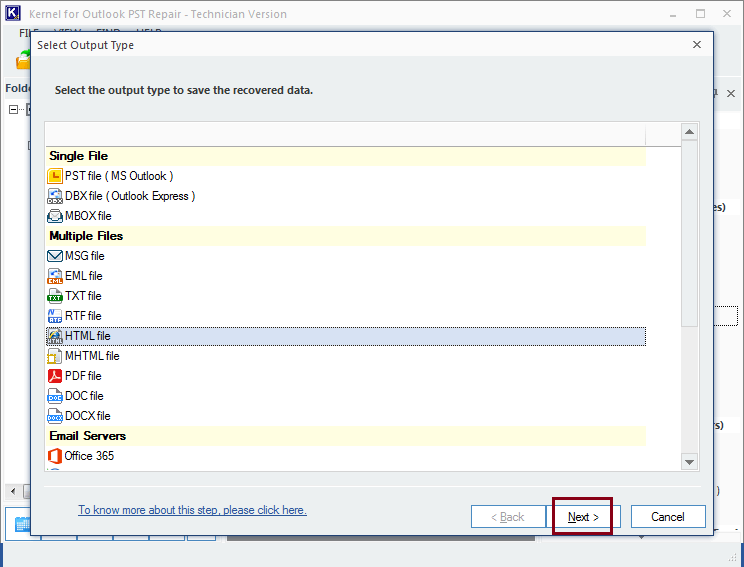Select the PST file (MS Outlook) icon

click(x=55, y=176)
